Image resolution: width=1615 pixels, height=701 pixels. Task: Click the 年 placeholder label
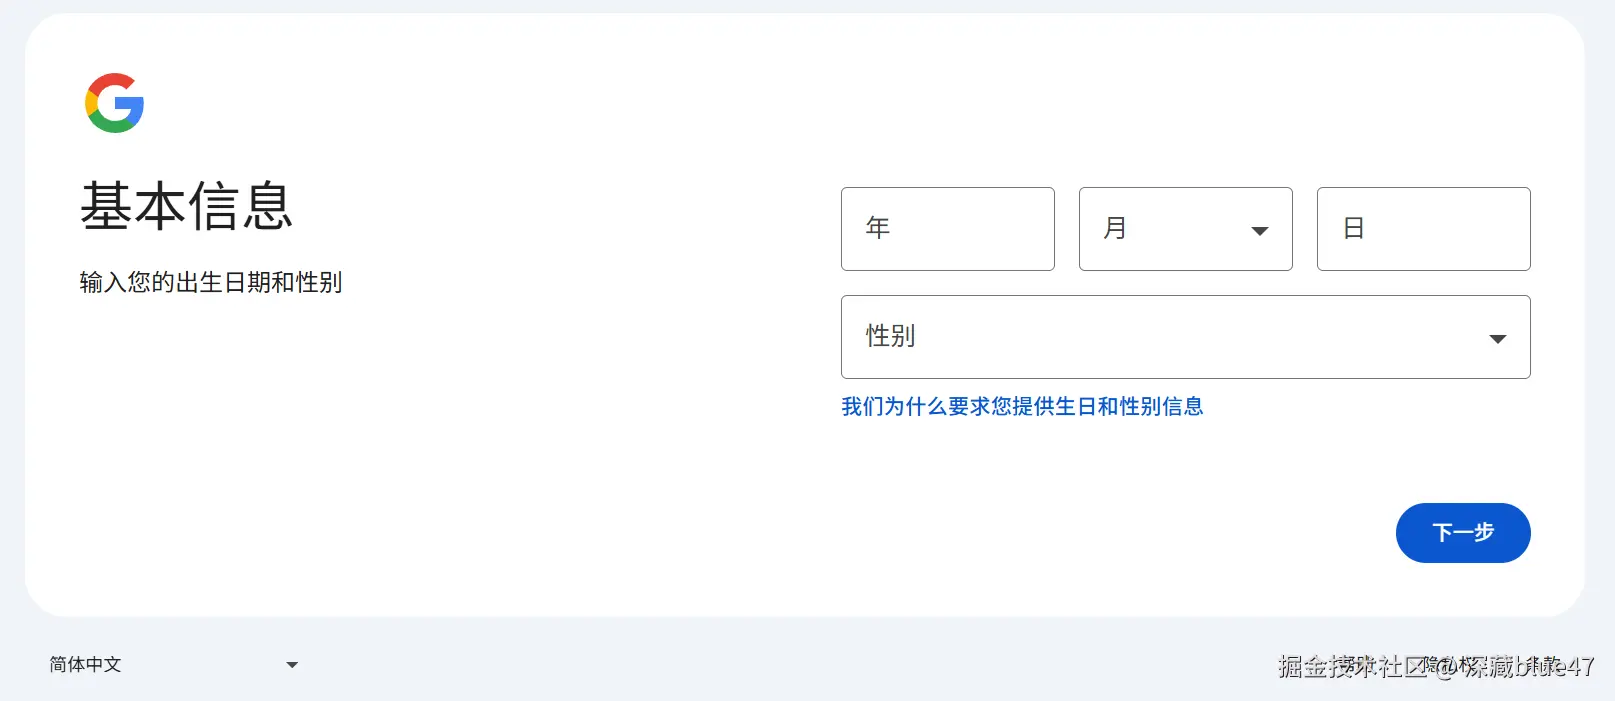coord(878,228)
